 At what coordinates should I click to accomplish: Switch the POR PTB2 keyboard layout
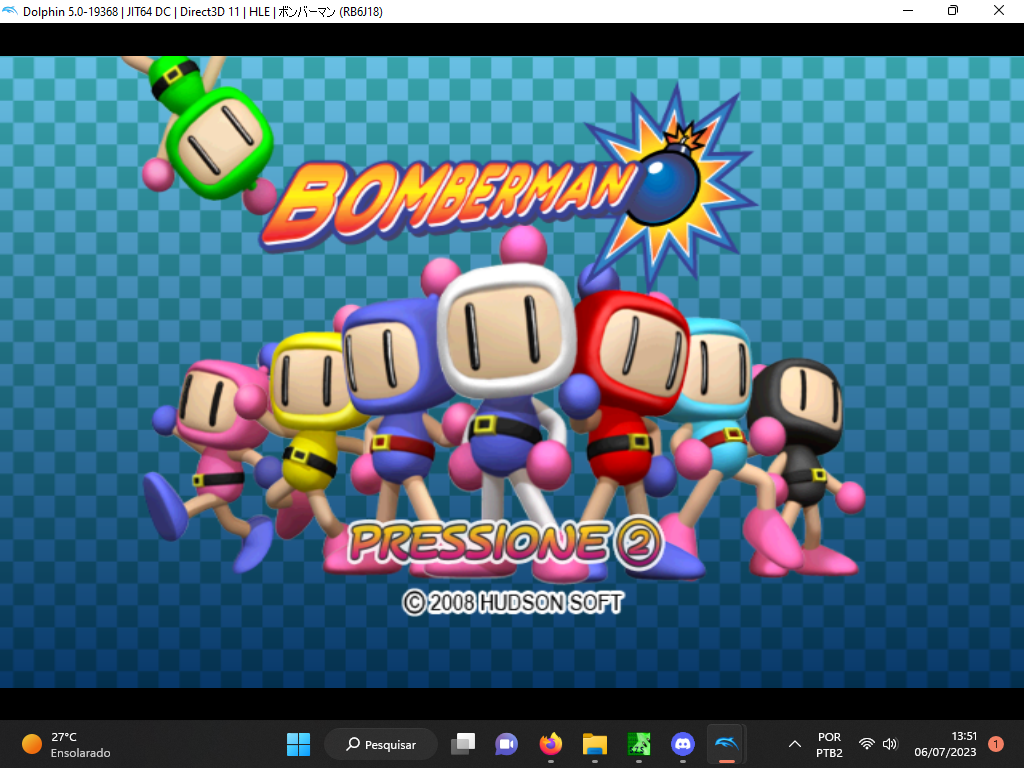coord(829,744)
